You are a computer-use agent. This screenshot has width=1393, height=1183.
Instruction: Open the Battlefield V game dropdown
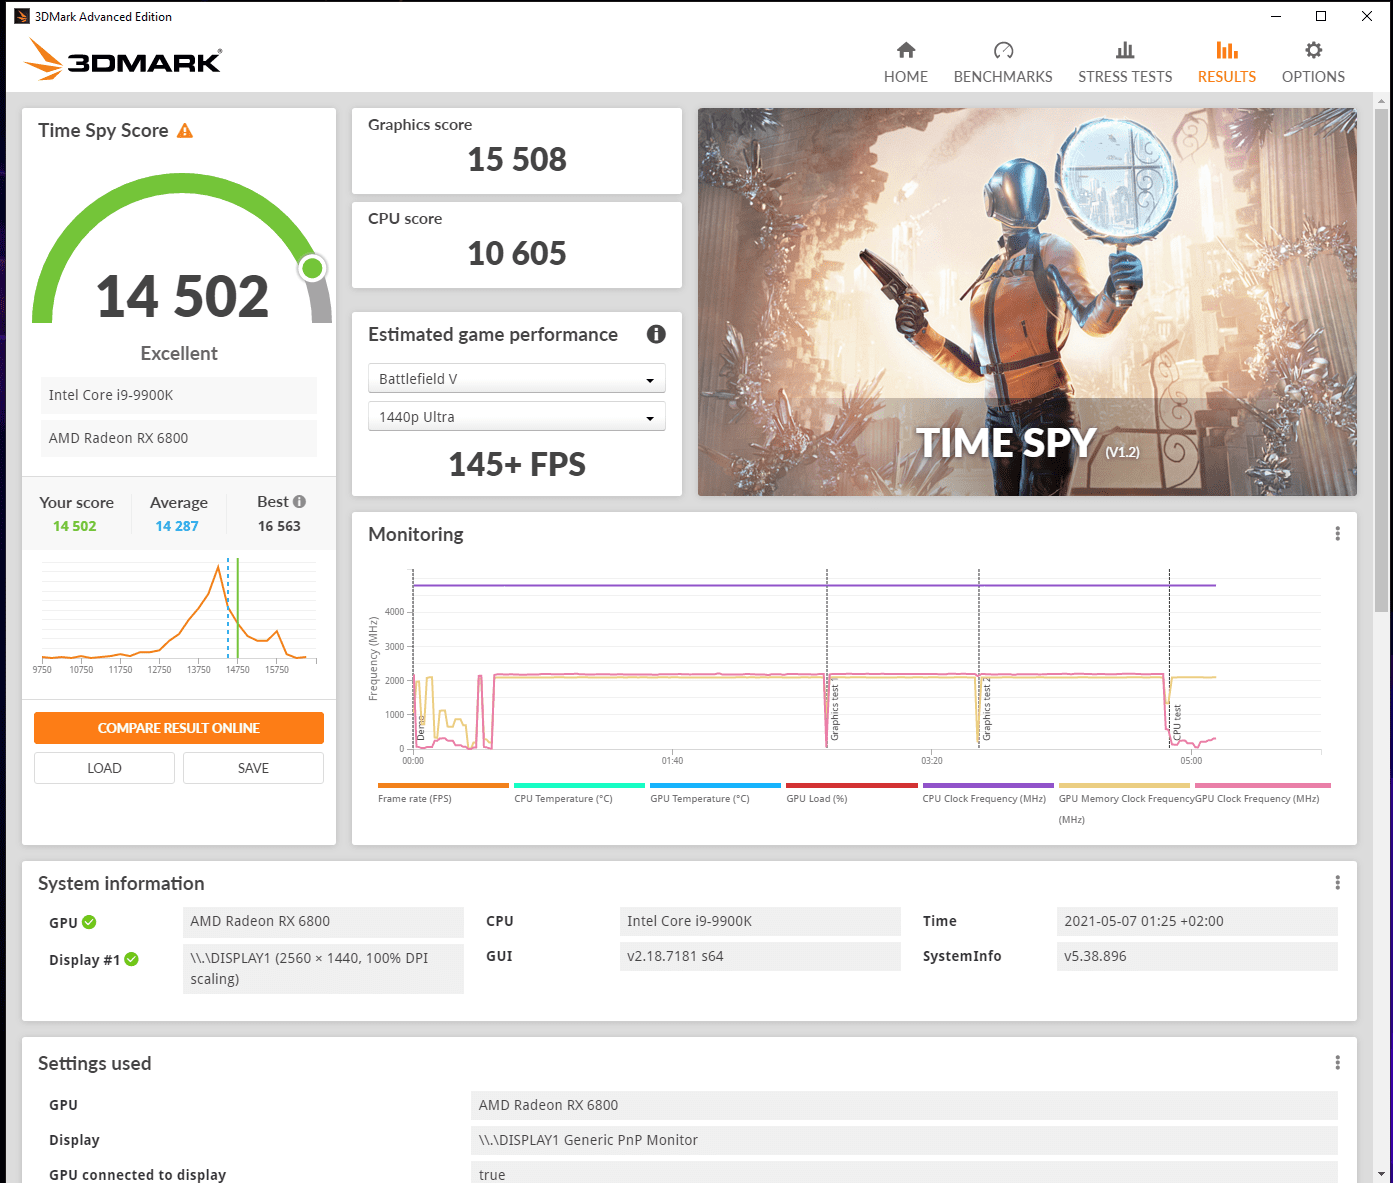click(x=517, y=379)
